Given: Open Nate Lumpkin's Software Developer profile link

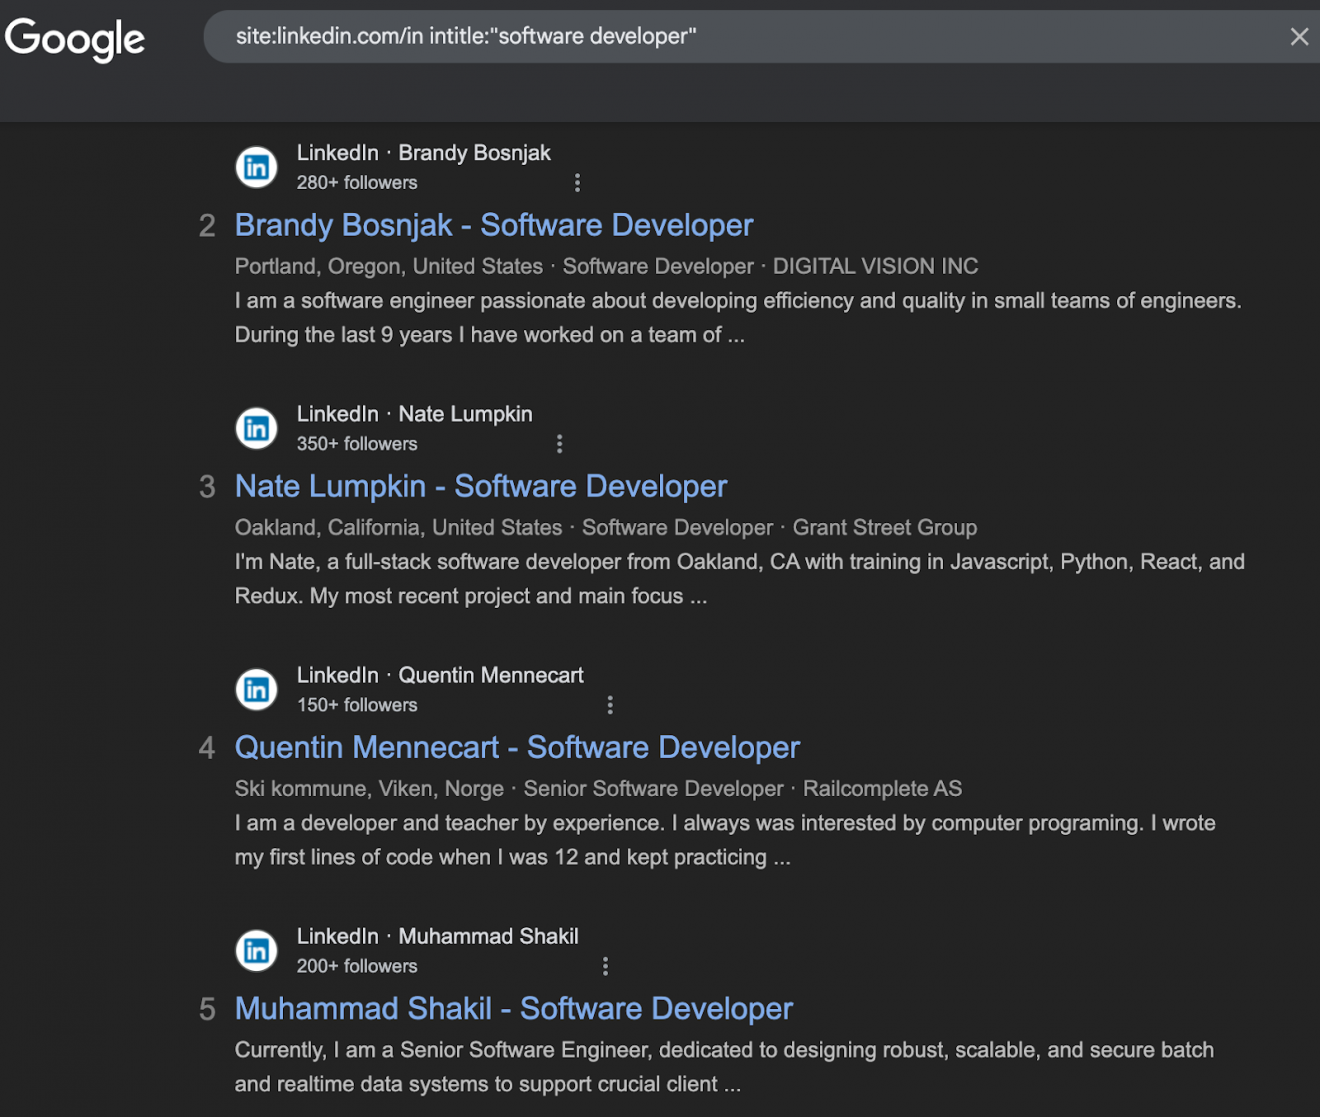Looking at the screenshot, I should click(x=480, y=486).
